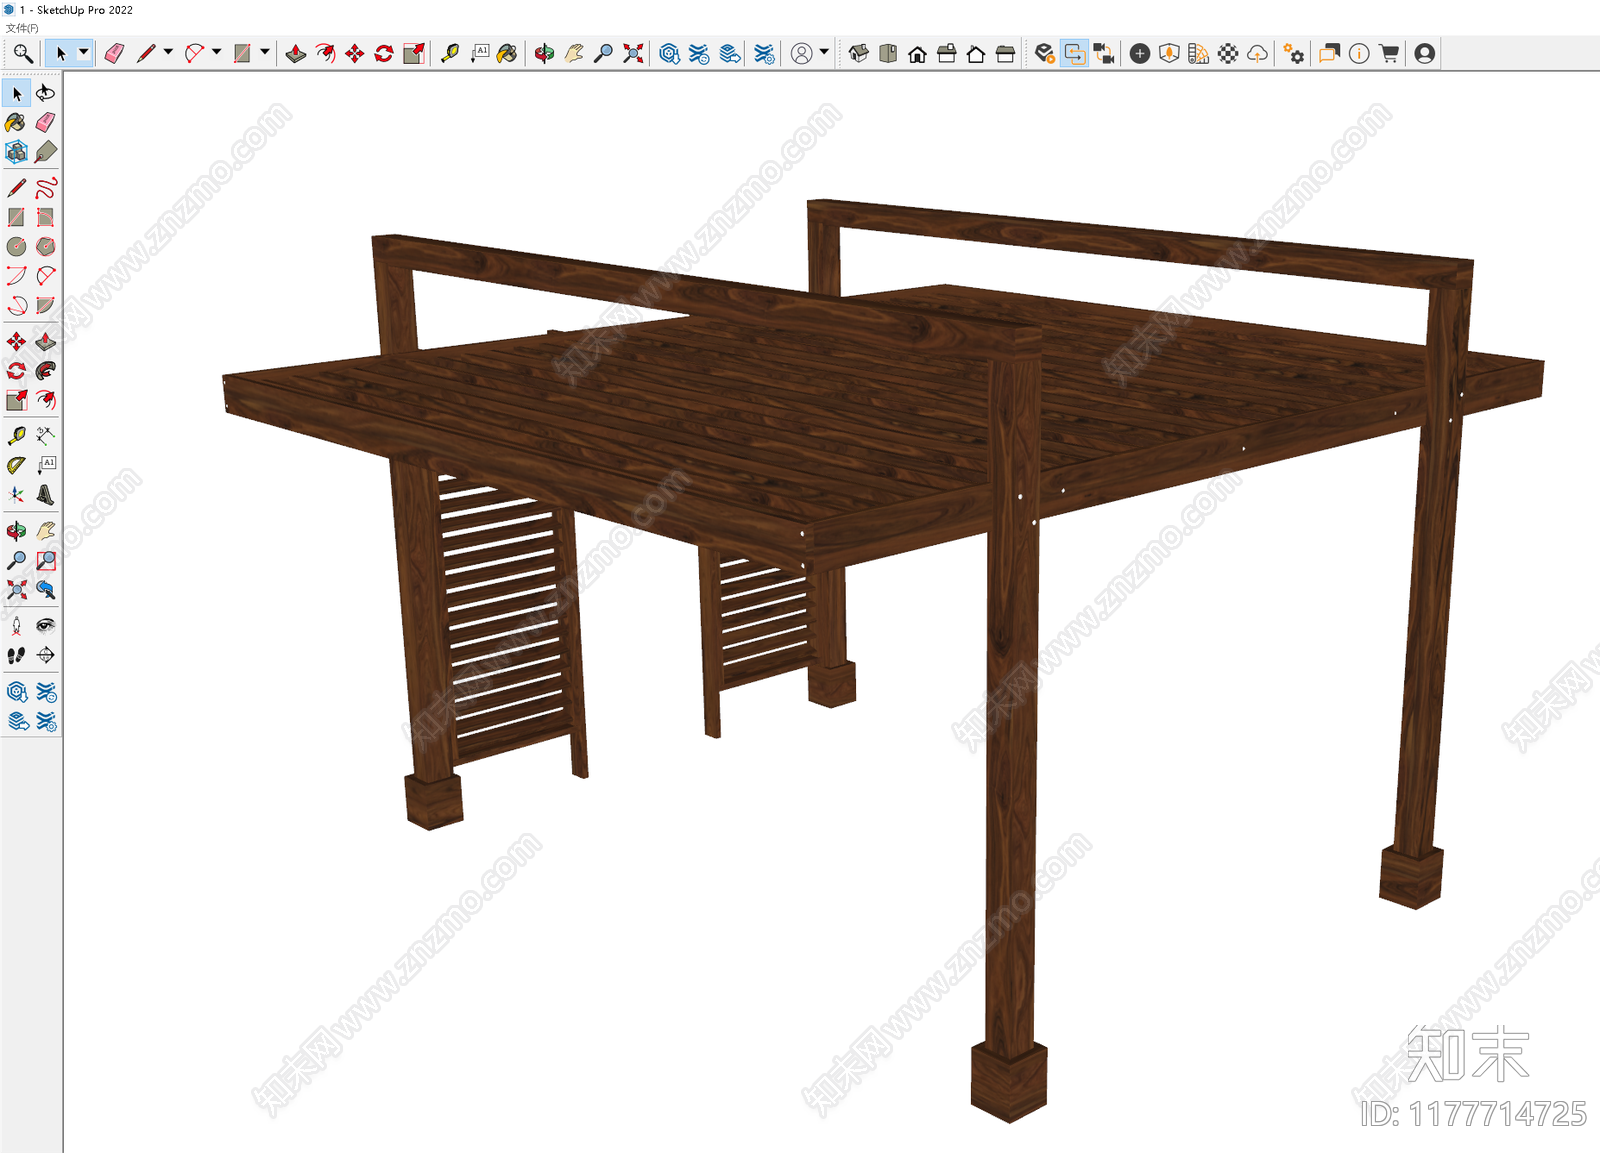1600x1153 pixels.
Task: Open the shopping cart icon
Action: pos(1389,53)
